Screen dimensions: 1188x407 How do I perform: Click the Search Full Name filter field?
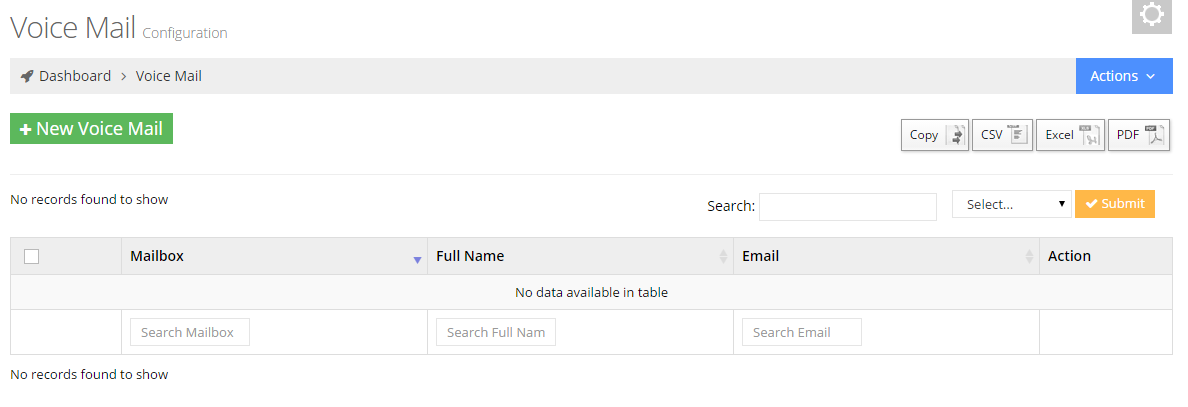496,332
